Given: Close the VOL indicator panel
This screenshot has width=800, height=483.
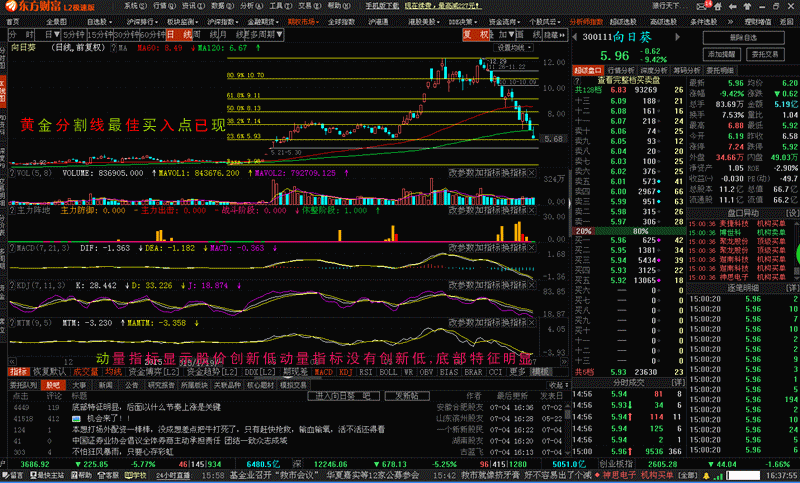Looking at the screenshot, I should (x=531, y=173).
